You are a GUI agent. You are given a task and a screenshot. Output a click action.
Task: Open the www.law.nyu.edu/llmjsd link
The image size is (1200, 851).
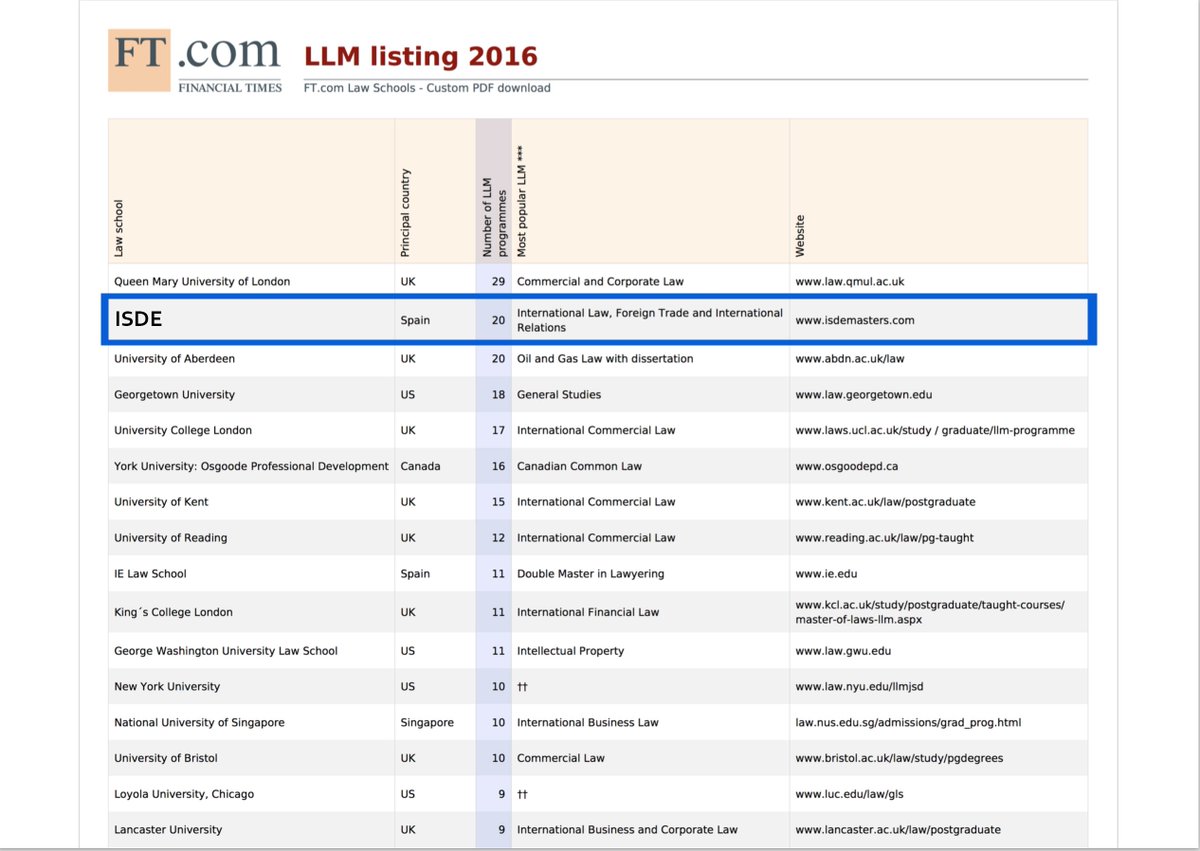[x=859, y=687]
